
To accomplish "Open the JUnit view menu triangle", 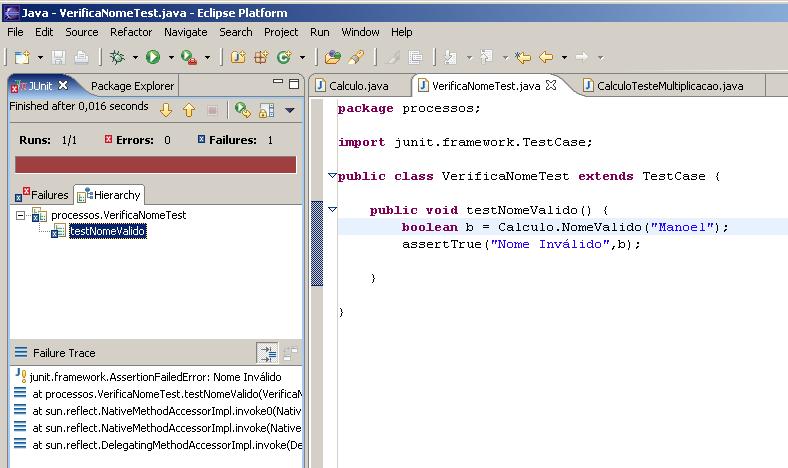I will (x=290, y=110).
